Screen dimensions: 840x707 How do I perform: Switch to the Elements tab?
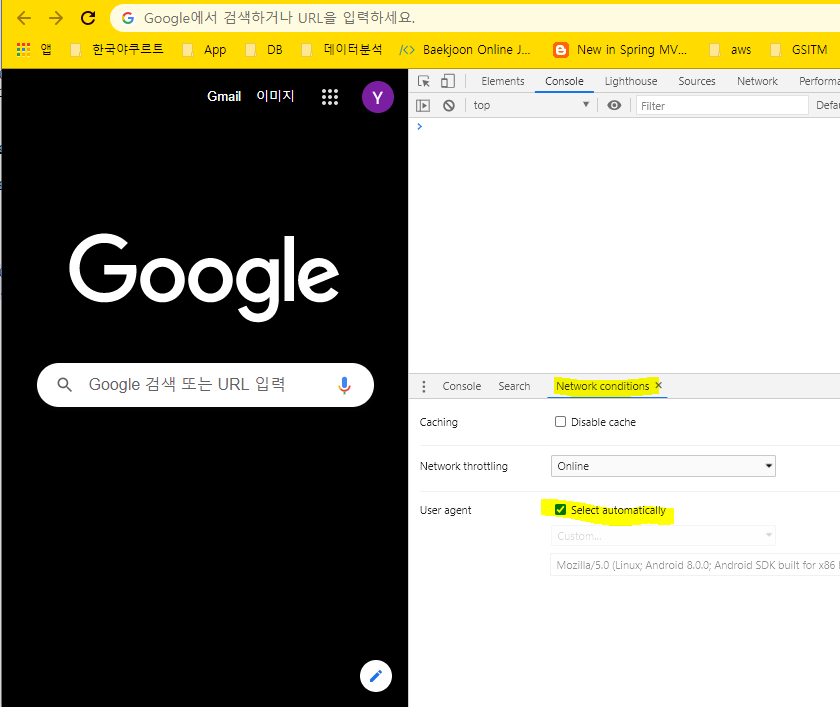click(502, 81)
